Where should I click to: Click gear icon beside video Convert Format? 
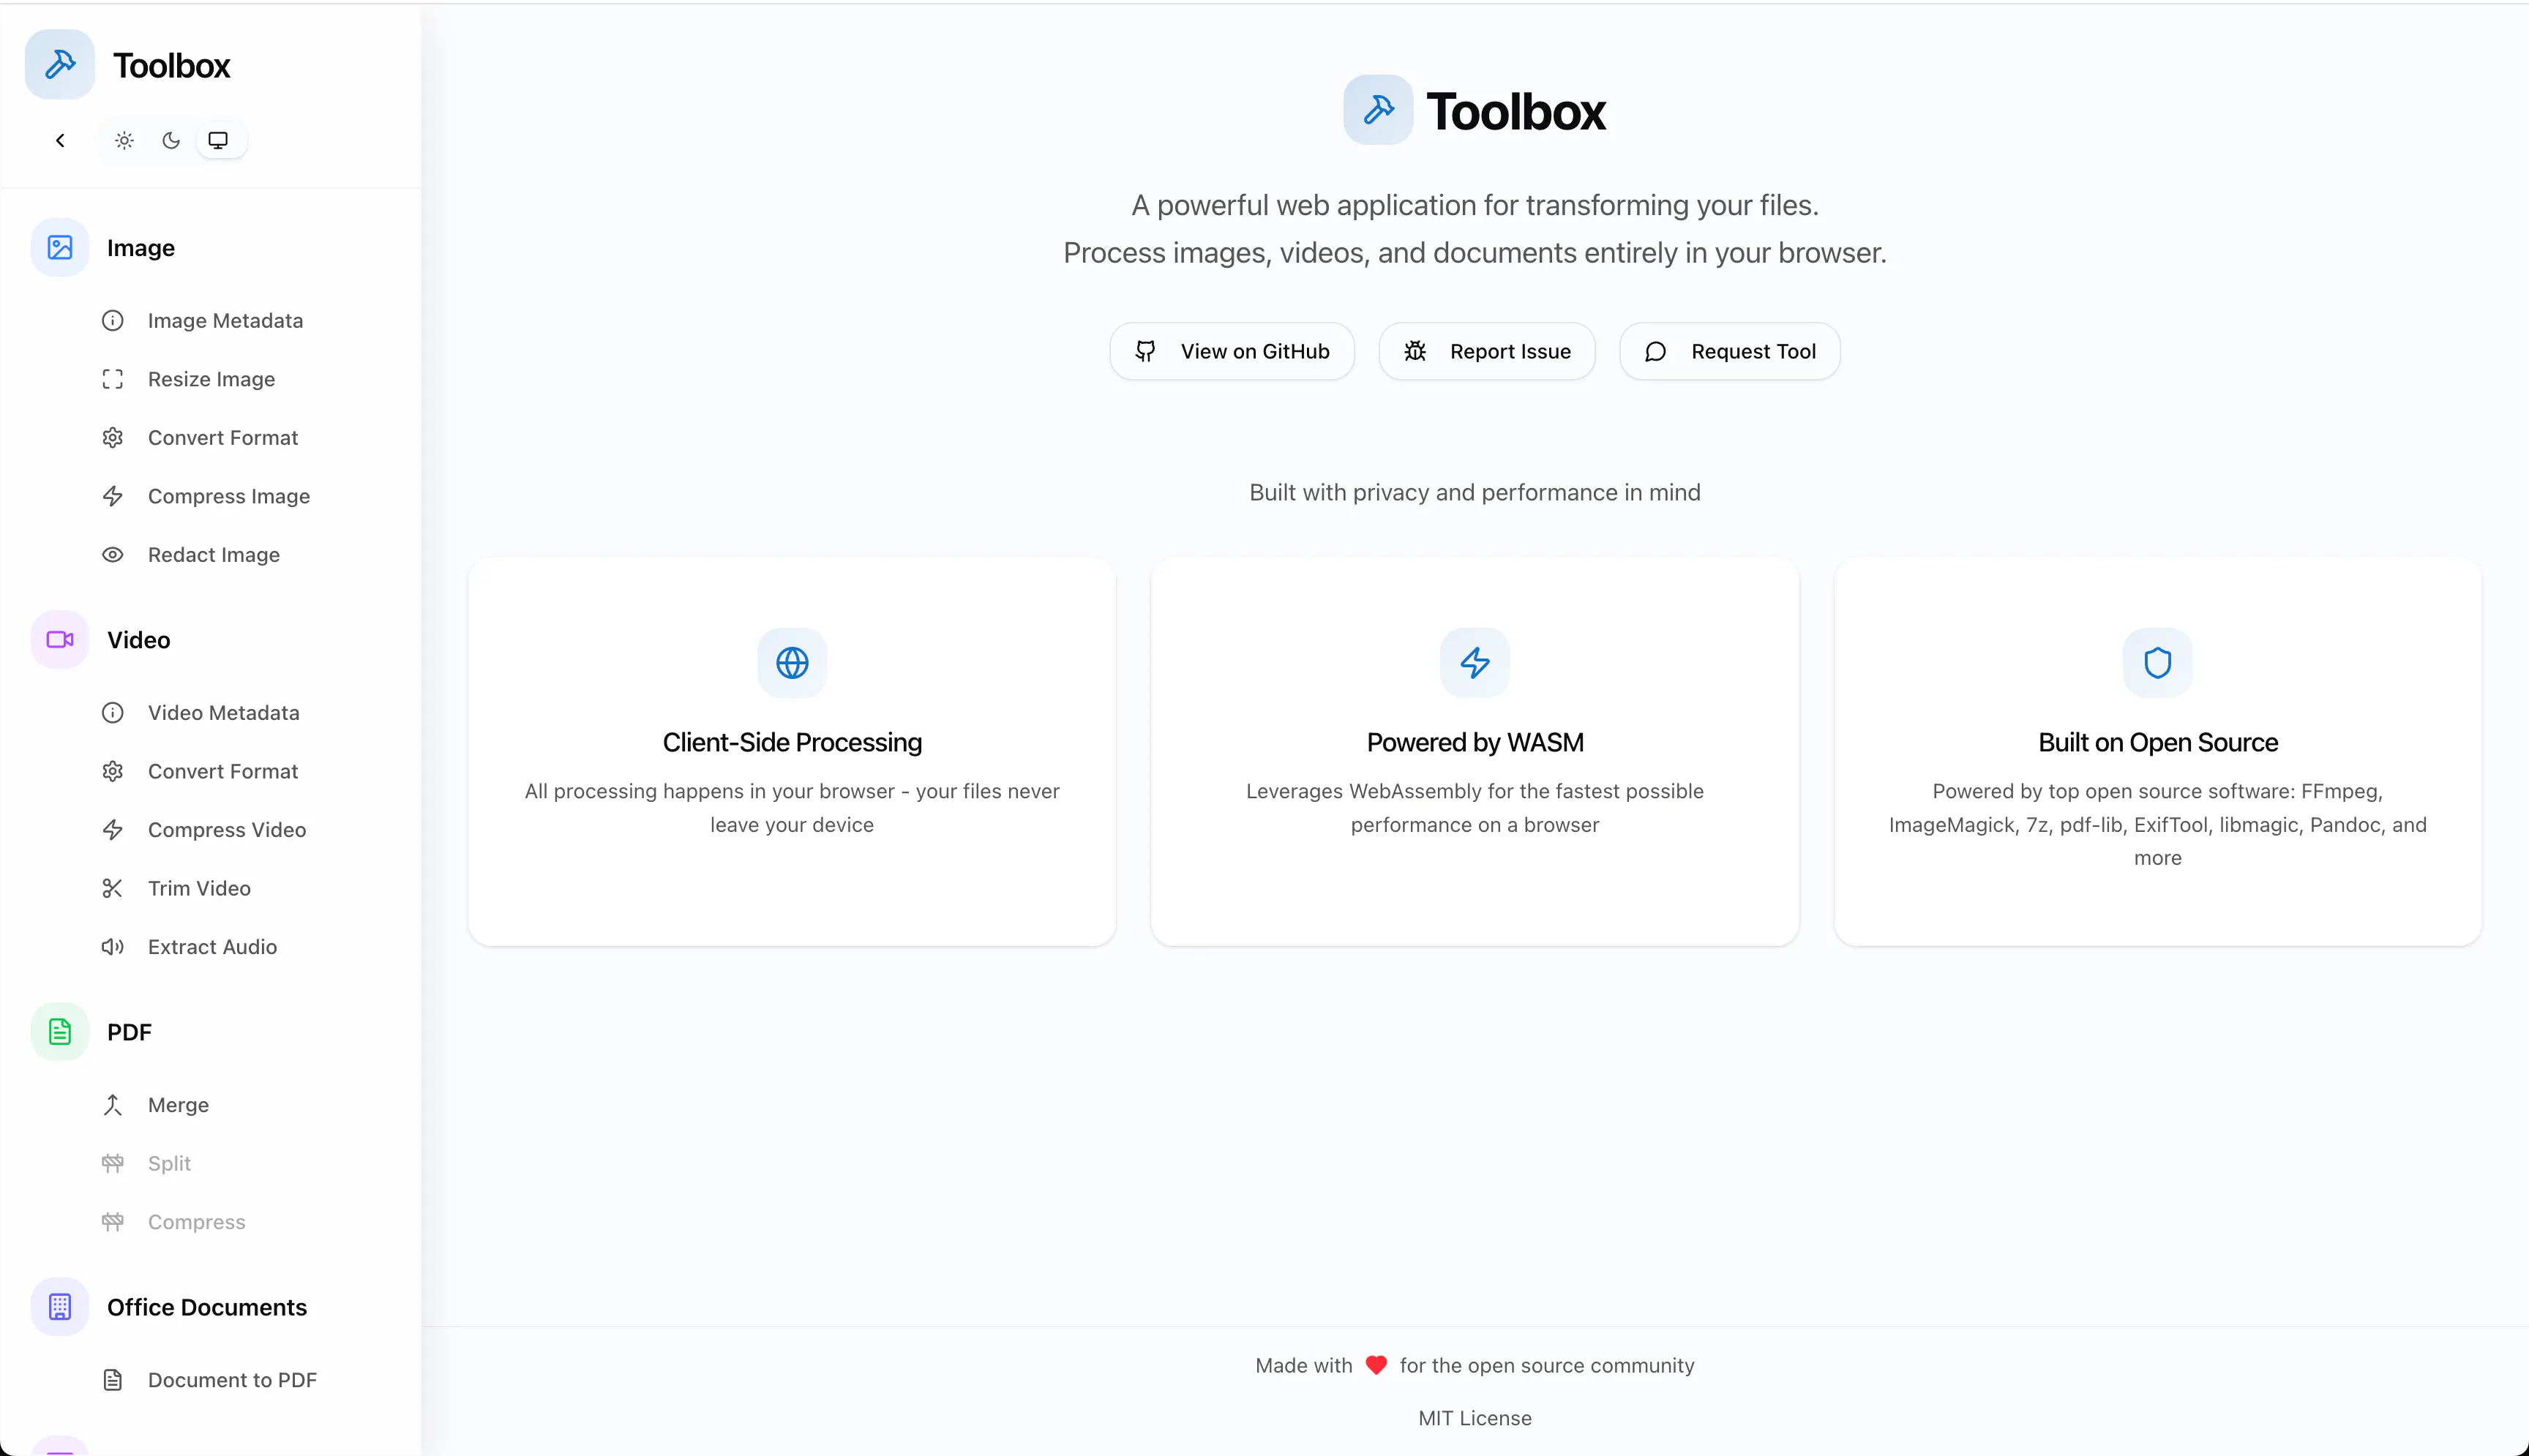coord(113,771)
